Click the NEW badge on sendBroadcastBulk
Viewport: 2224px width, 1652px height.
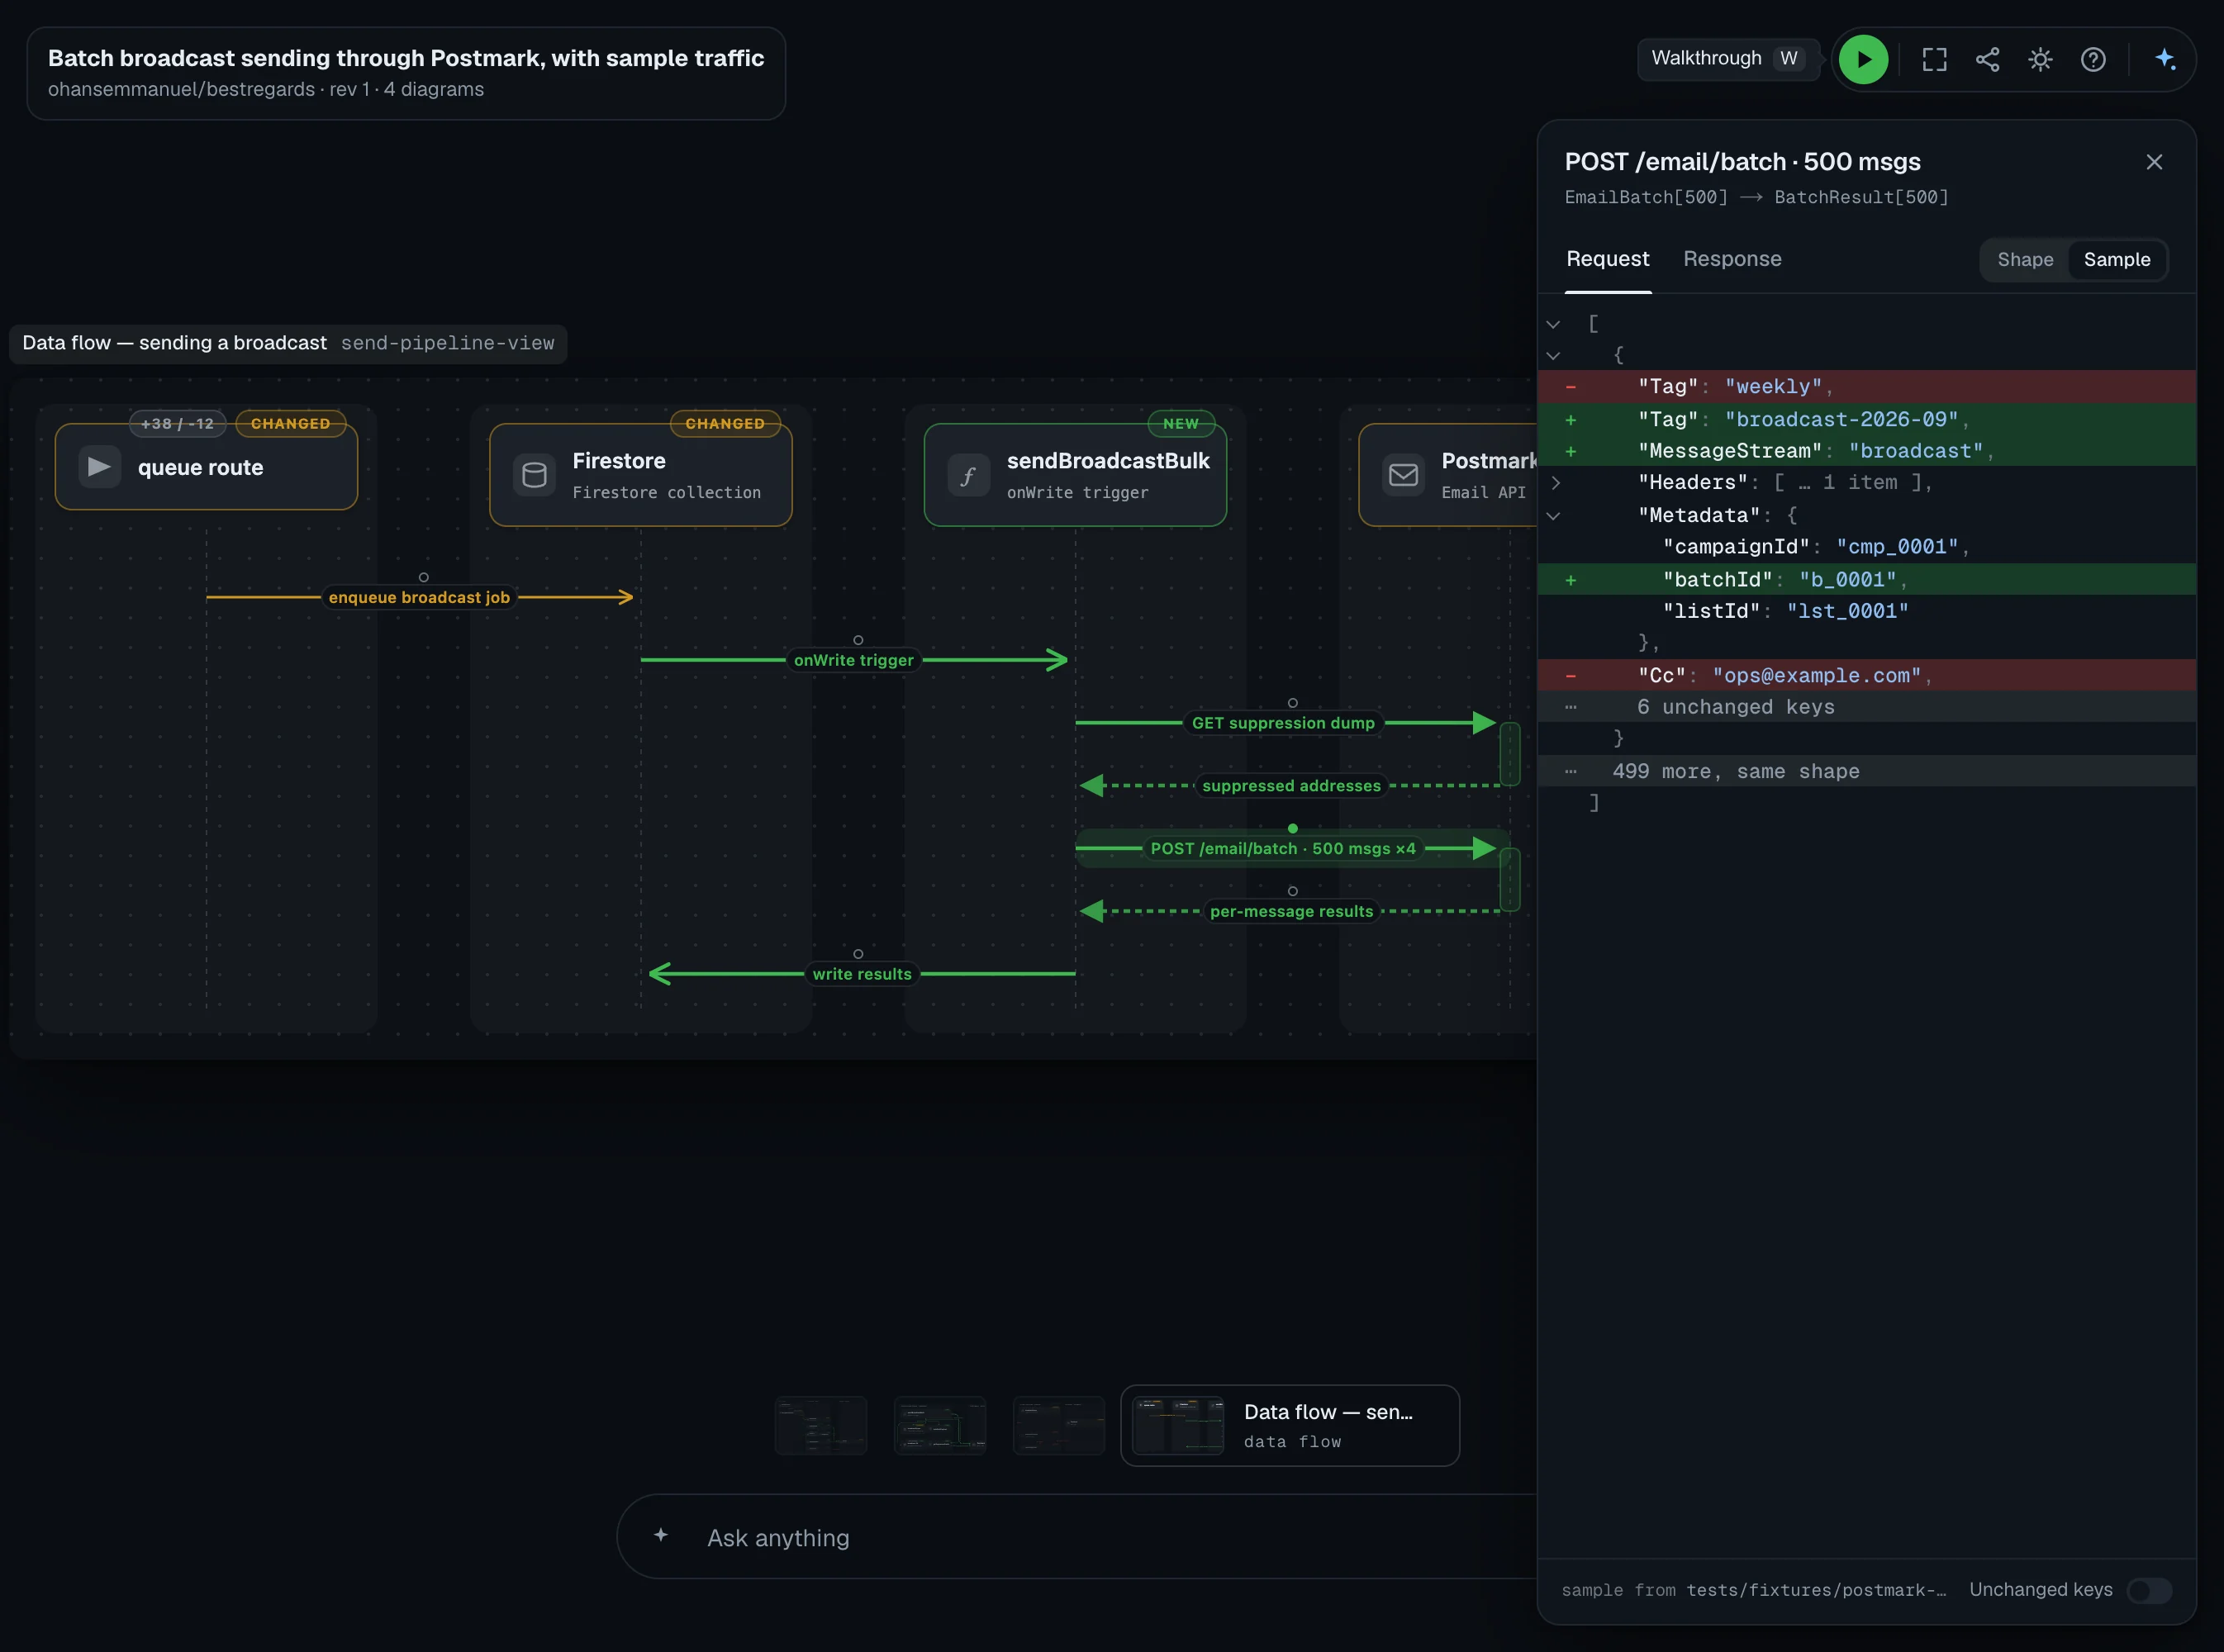tap(1181, 424)
